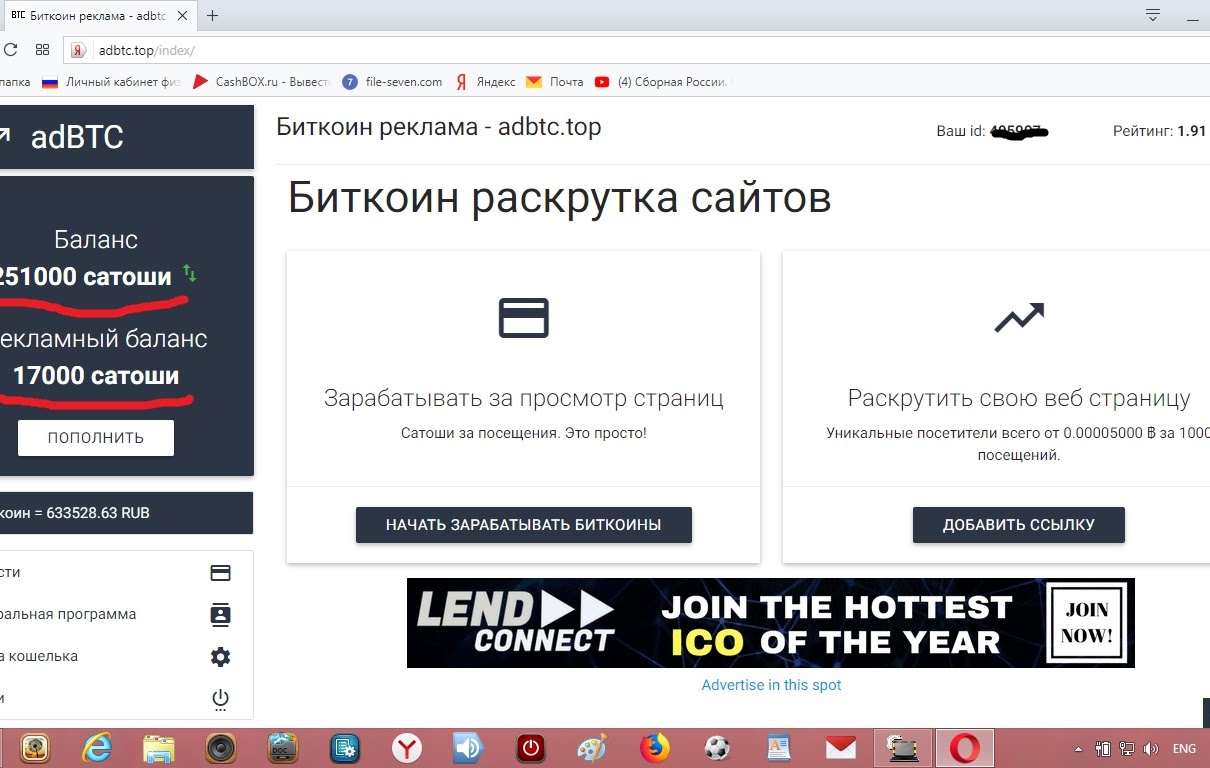Open referral program contact-card icon

(221, 615)
